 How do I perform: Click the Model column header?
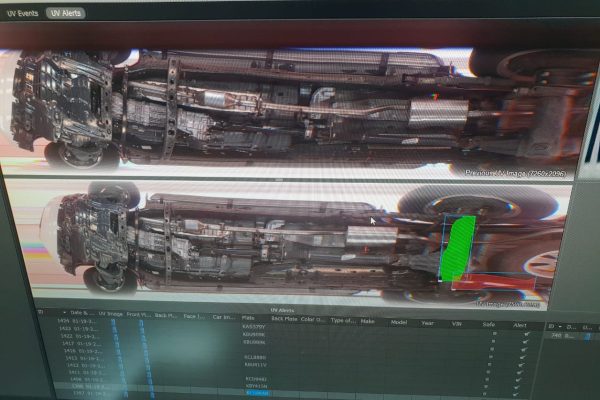coord(399,322)
